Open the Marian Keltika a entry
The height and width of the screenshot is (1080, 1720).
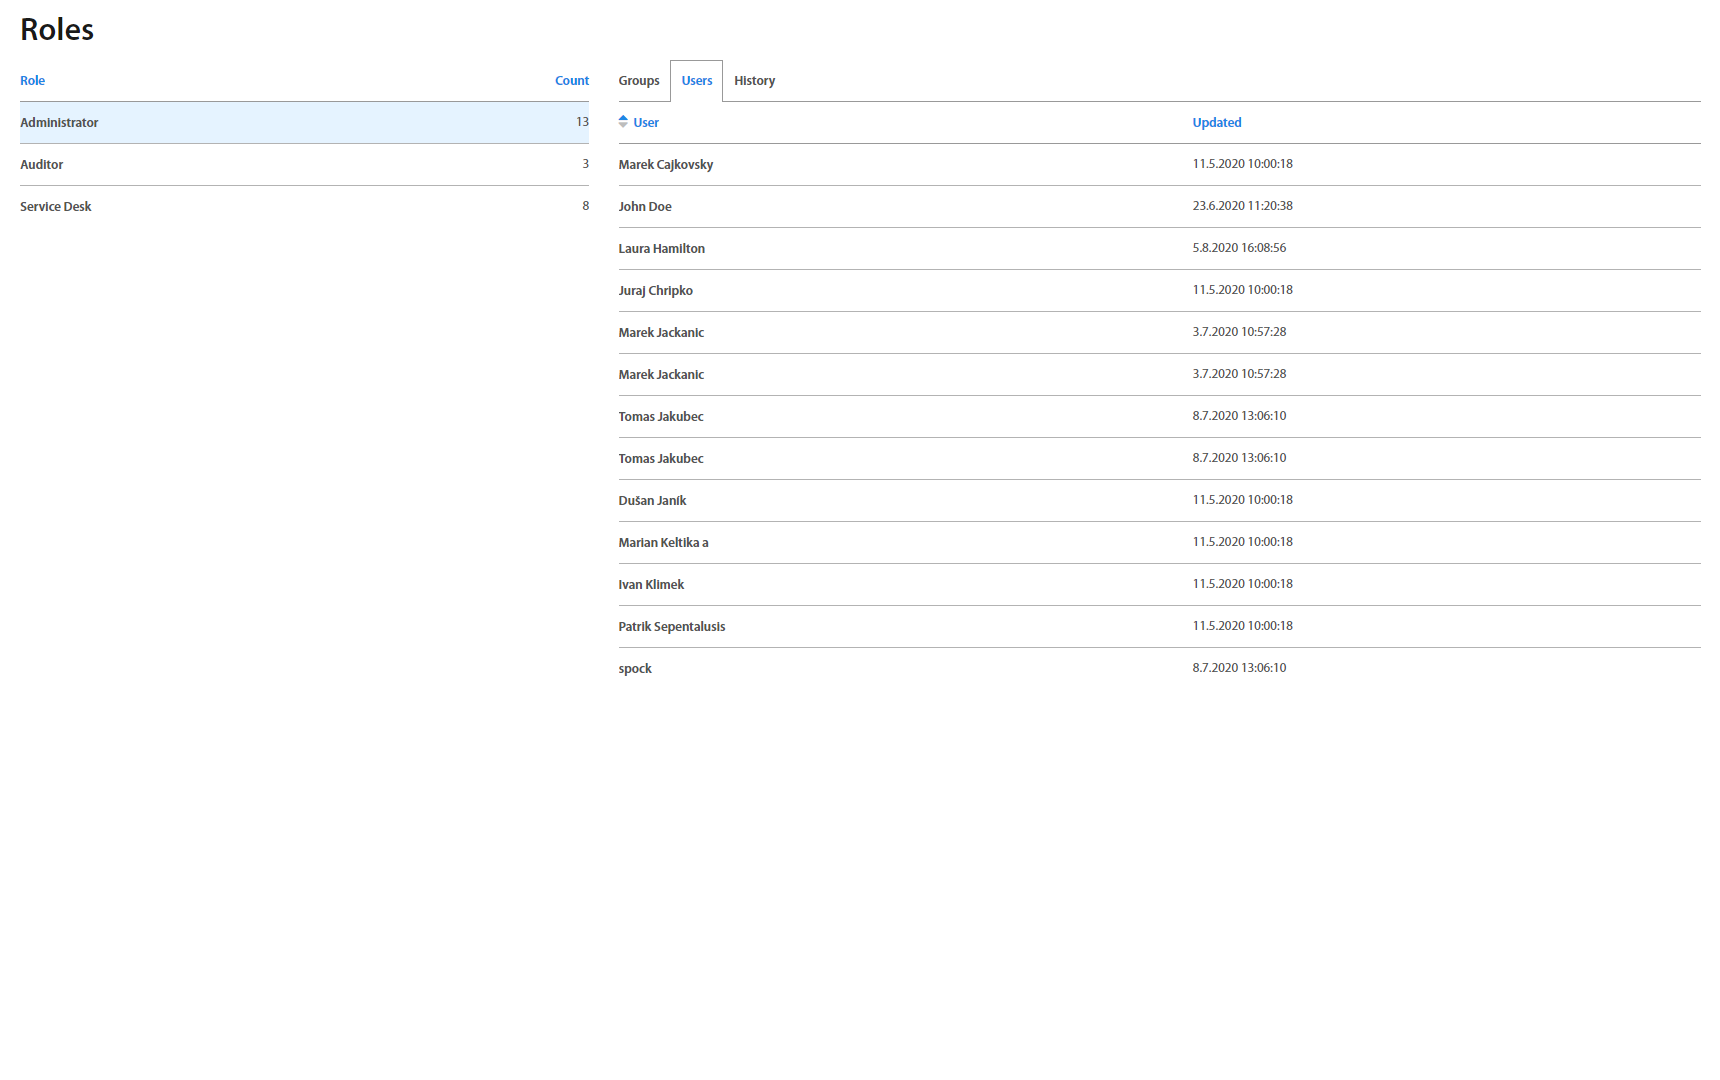tap(663, 543)
